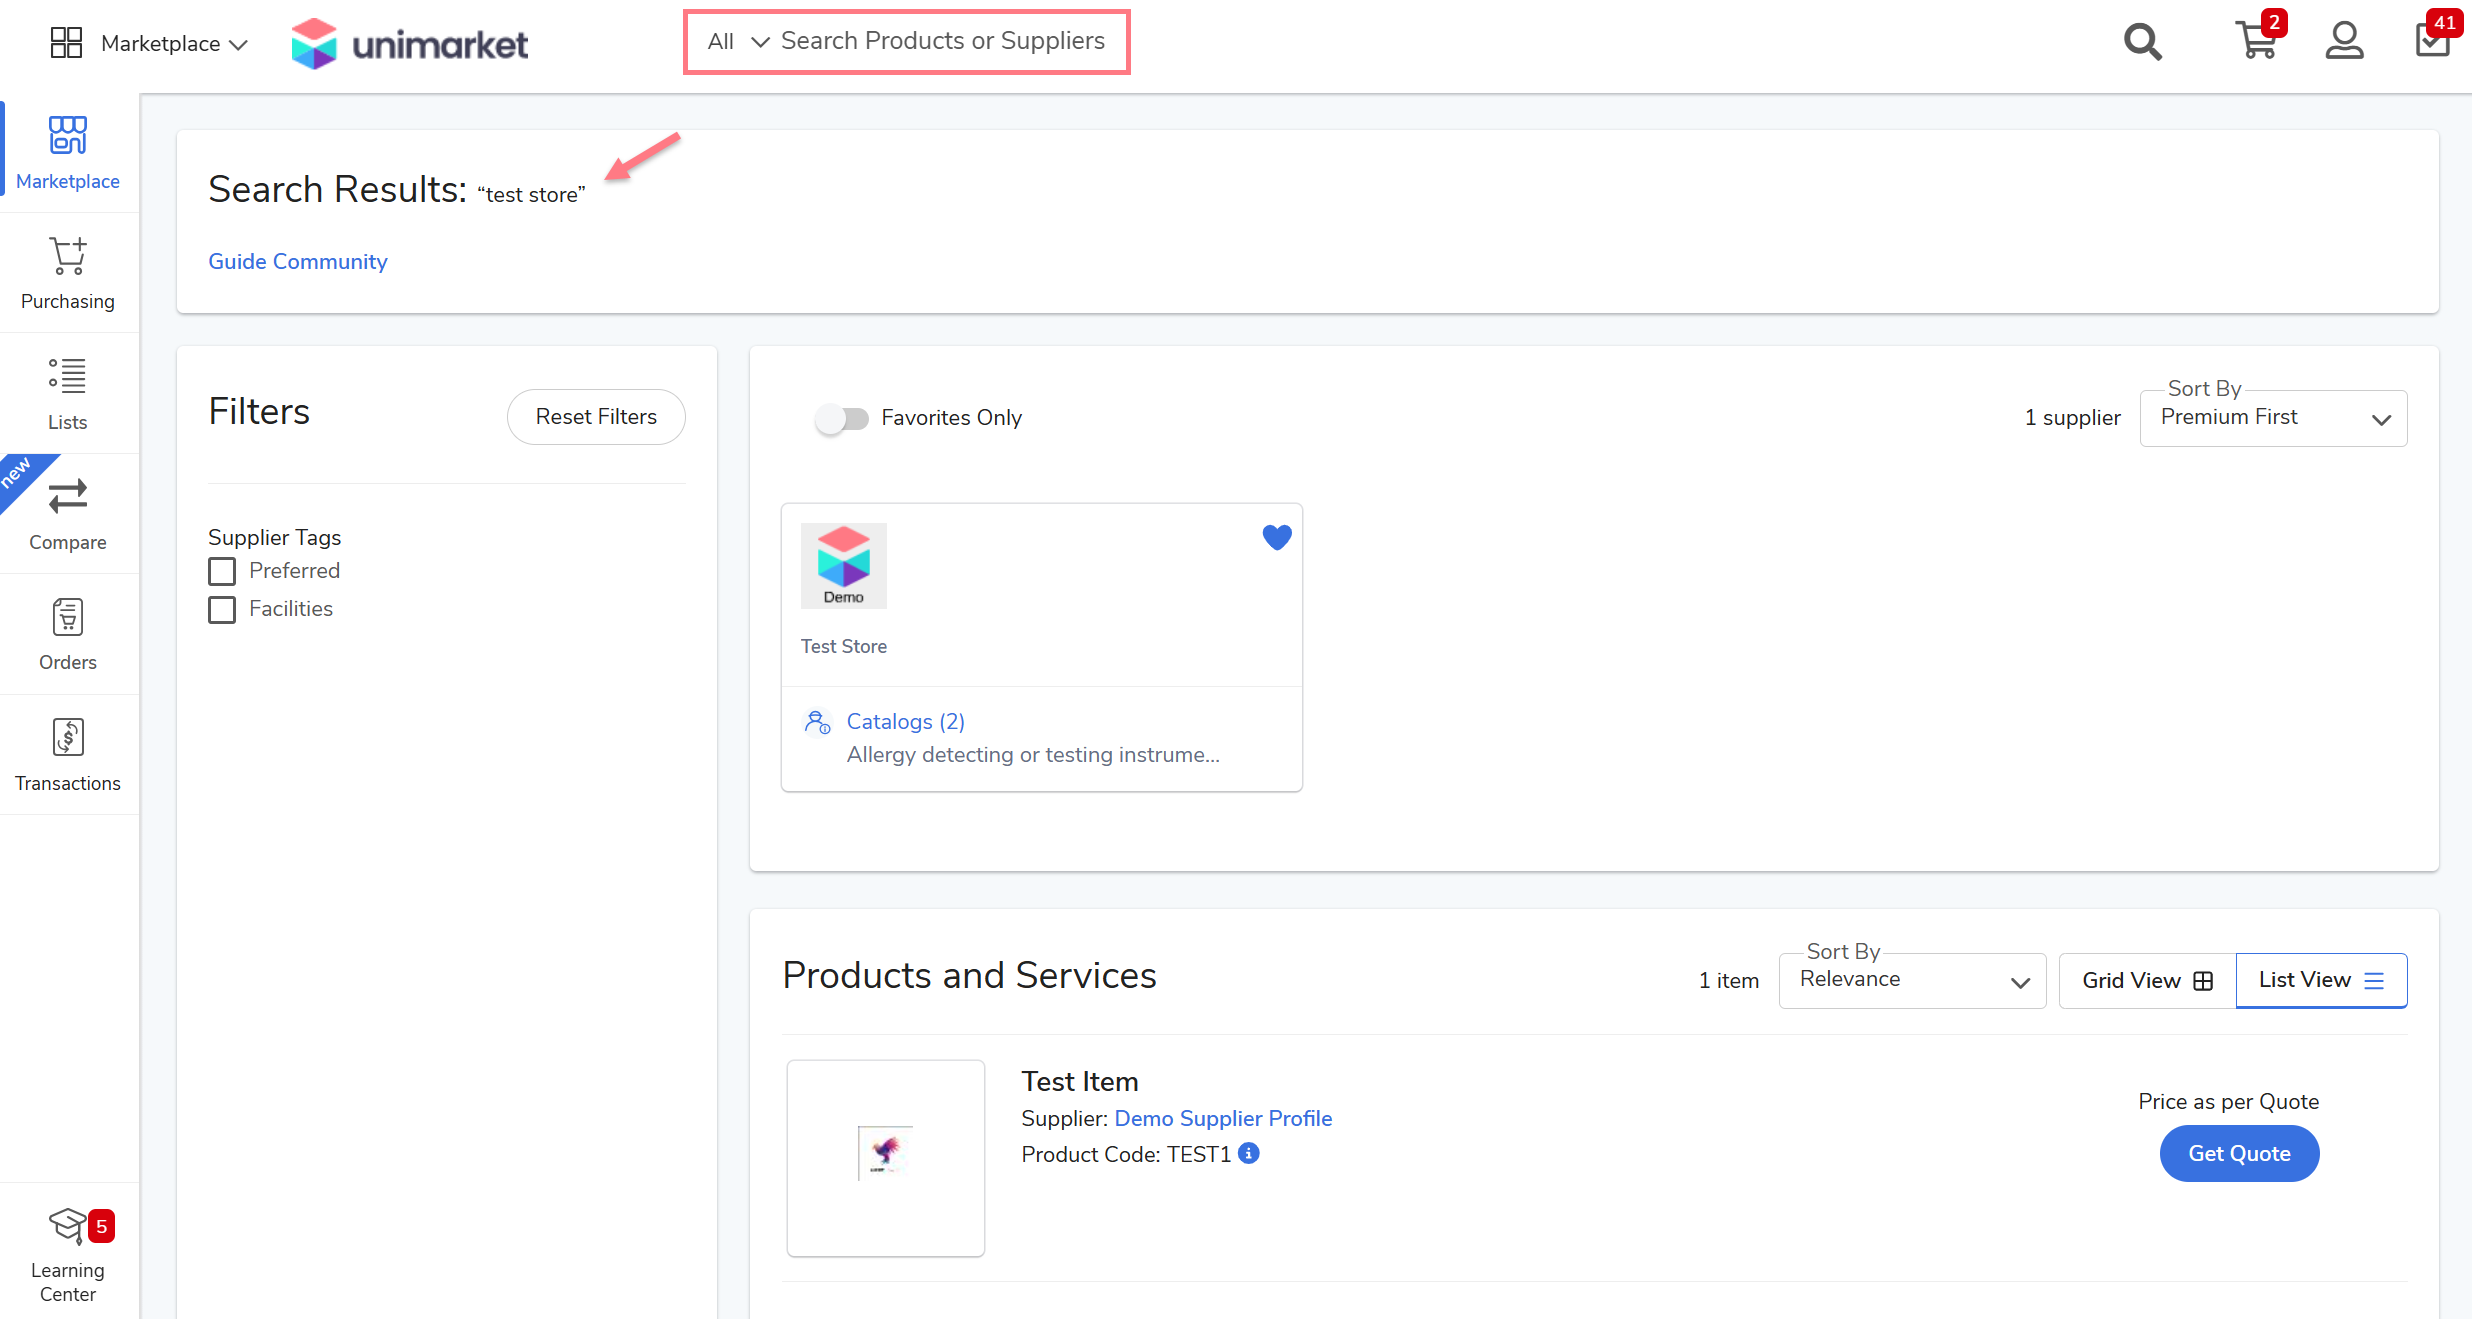Click the search magnifier icon
The image size is (2472, 1319).
(x=2142, y=42)
